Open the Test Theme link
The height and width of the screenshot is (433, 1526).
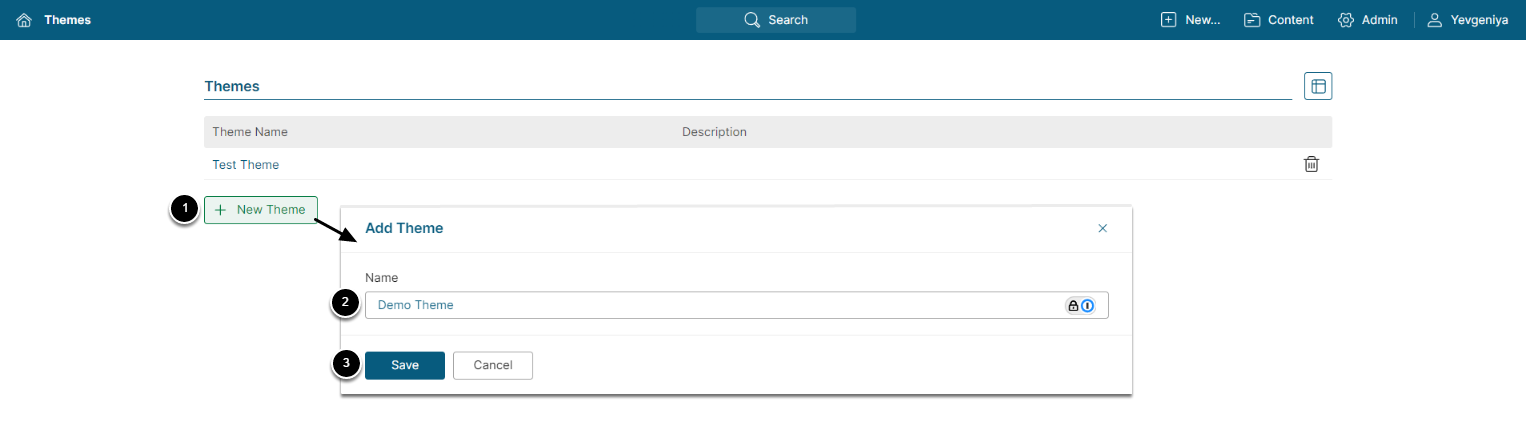point(246,164)
